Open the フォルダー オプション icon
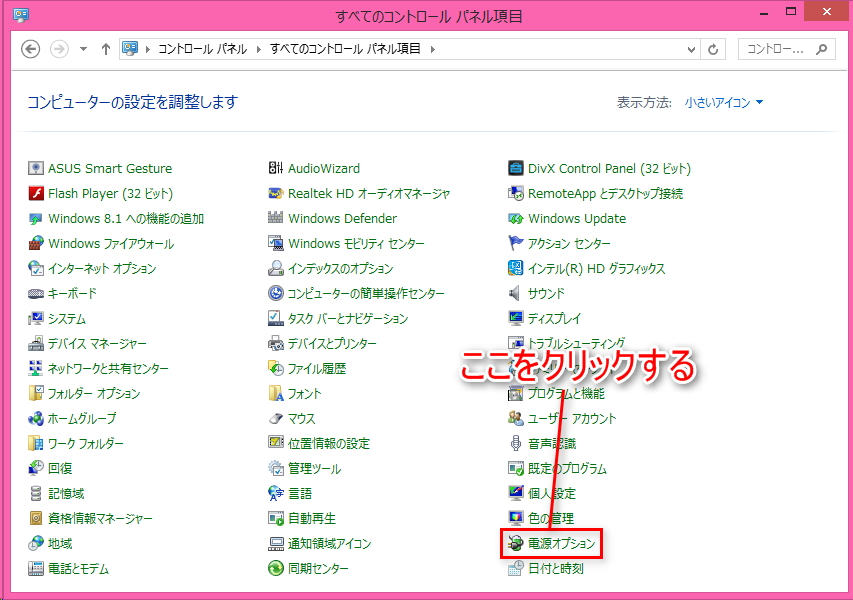853x600 pixels. (36, 394)
